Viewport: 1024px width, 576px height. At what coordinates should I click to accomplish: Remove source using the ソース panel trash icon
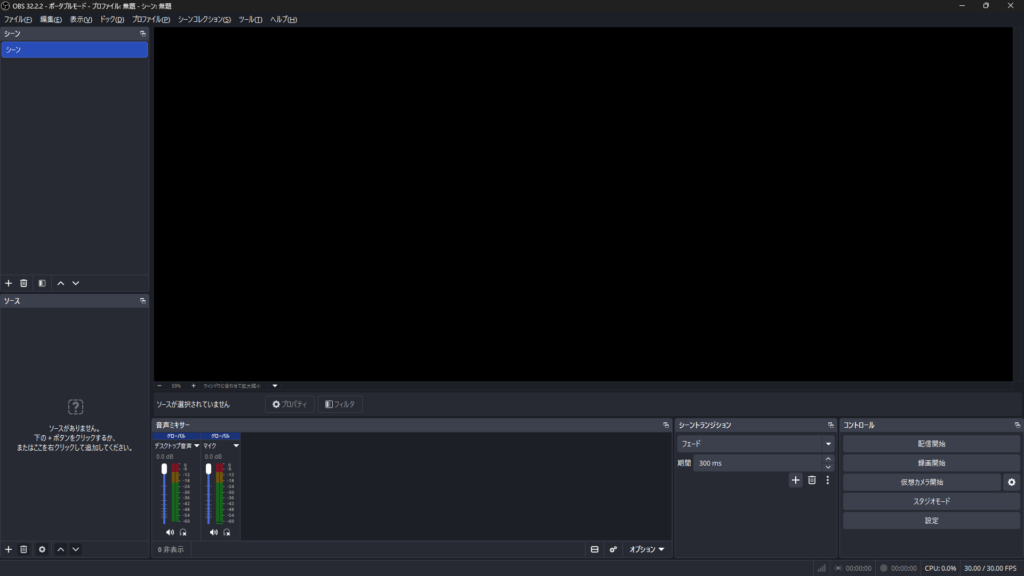(24, 550)
